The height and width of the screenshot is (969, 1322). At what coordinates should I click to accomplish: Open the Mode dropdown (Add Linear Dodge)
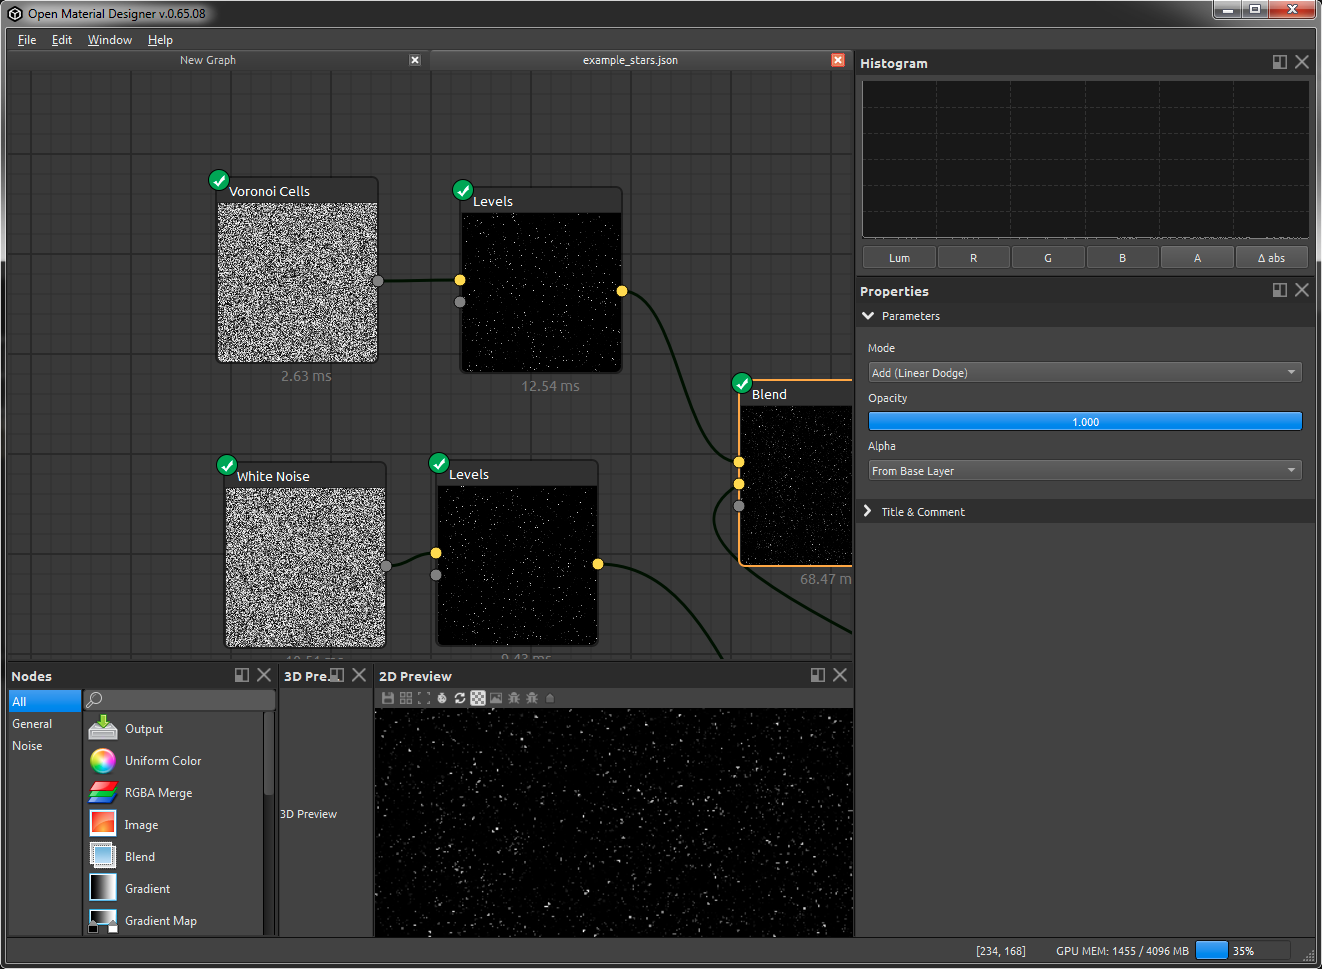click(1085, 372)
